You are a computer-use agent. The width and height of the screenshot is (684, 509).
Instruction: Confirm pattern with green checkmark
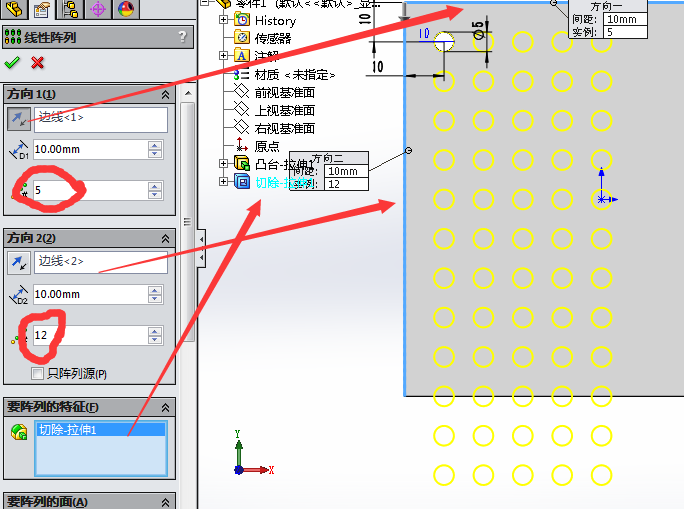point(12,63)
